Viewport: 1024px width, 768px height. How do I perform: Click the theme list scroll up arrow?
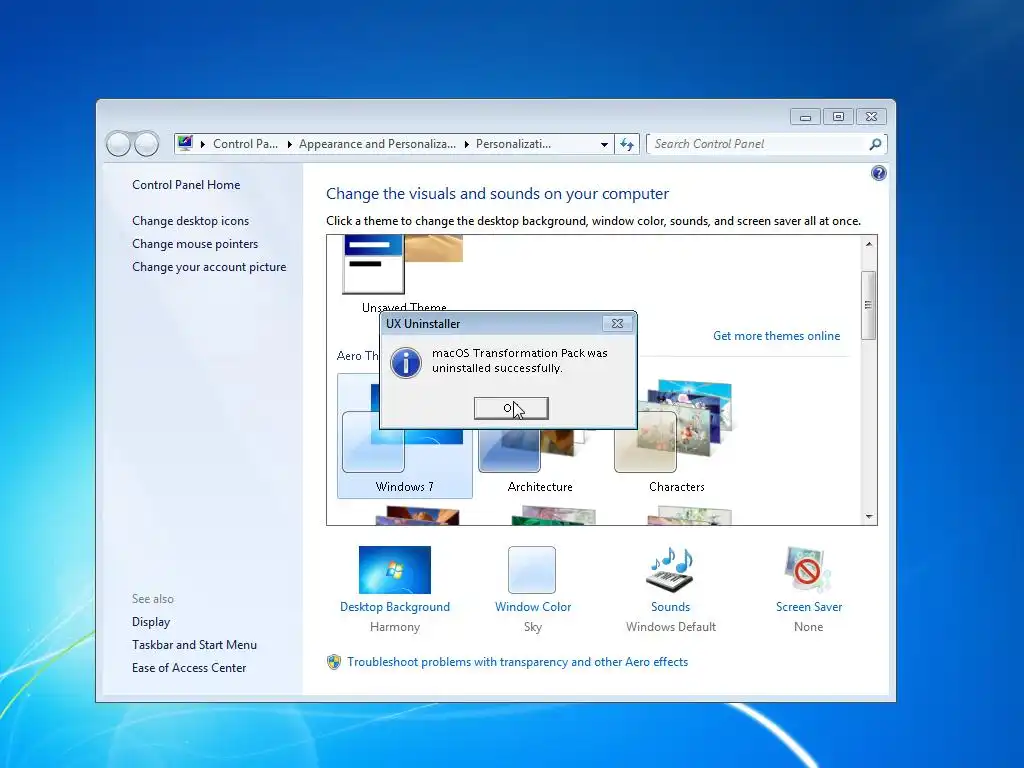click(x=869, y=244)
